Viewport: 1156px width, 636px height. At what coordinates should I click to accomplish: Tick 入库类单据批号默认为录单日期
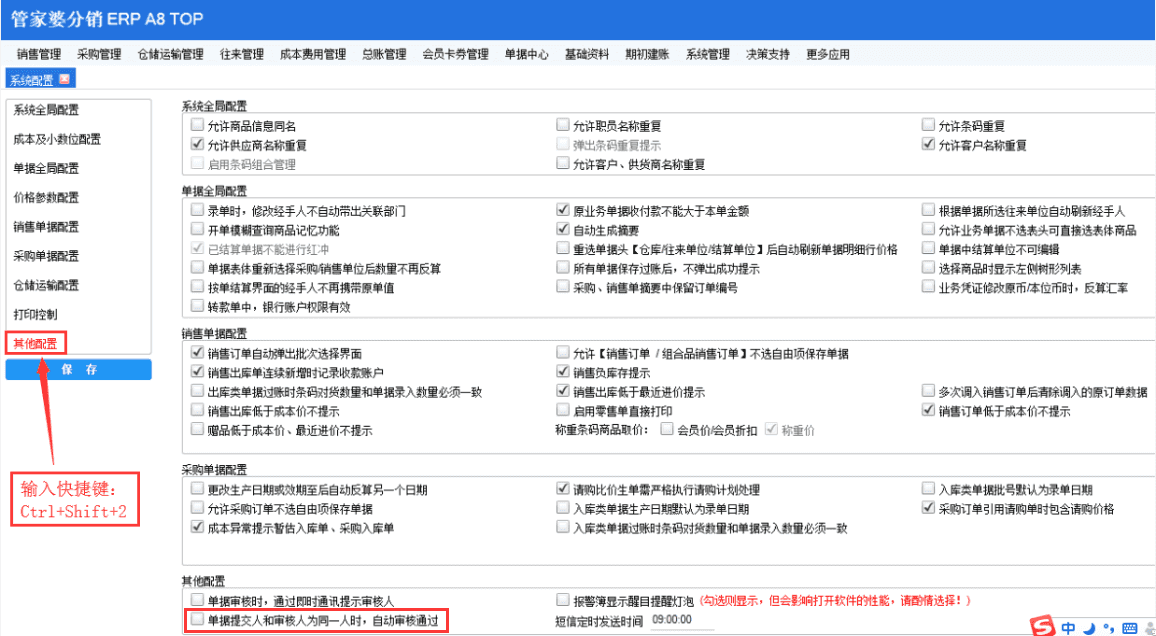pos(929,489)
